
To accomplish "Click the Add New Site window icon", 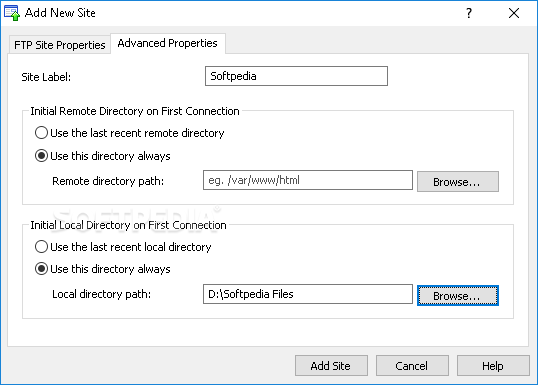I will click(12, 13).
